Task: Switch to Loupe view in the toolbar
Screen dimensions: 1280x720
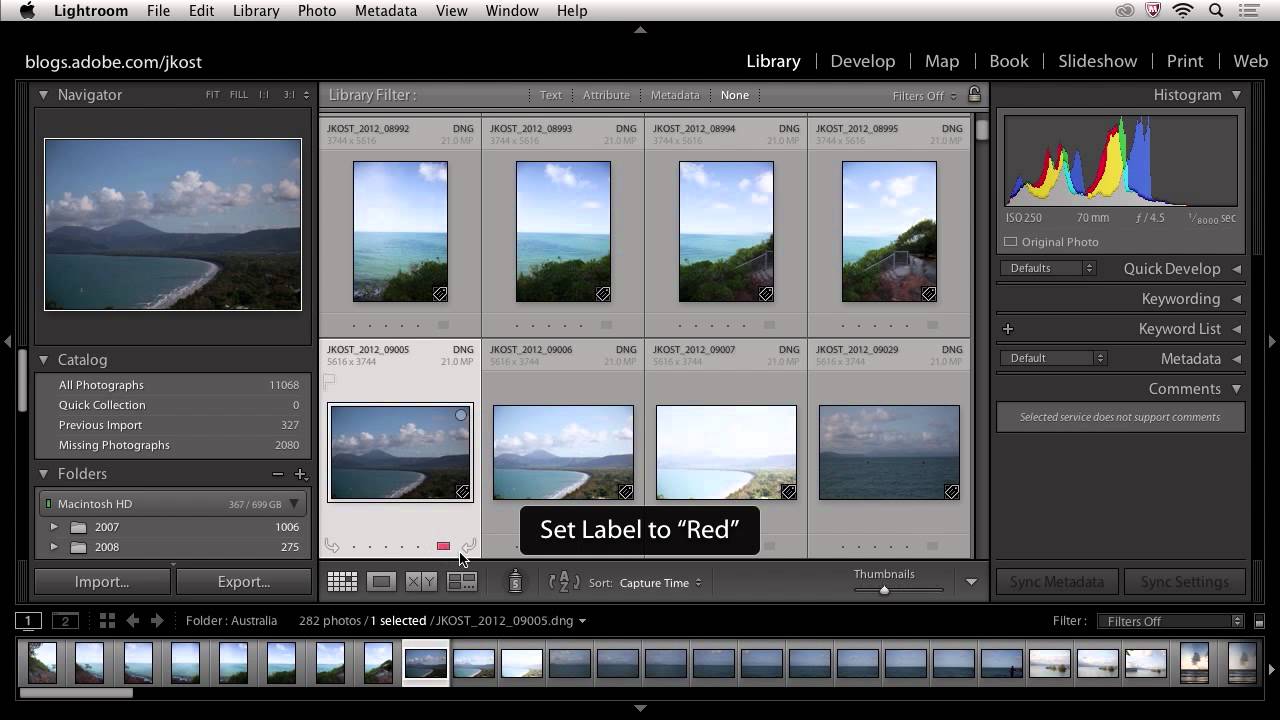Action: pos(381,582)
